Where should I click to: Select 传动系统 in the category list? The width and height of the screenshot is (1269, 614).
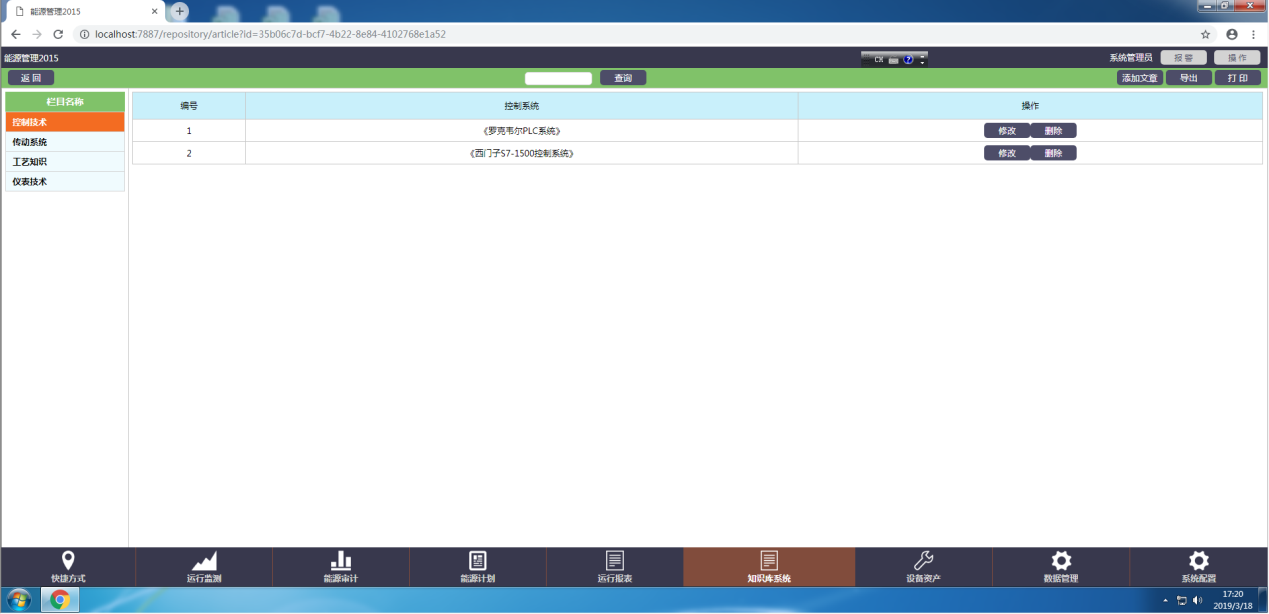[x=65, y=142]
